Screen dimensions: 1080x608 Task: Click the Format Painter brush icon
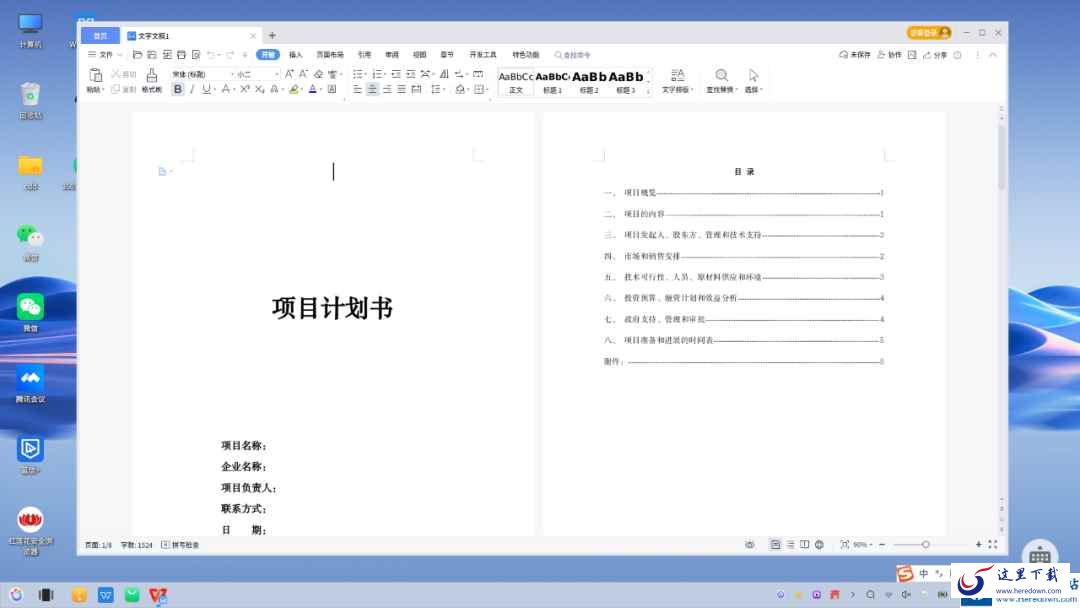tap(152, 75)
